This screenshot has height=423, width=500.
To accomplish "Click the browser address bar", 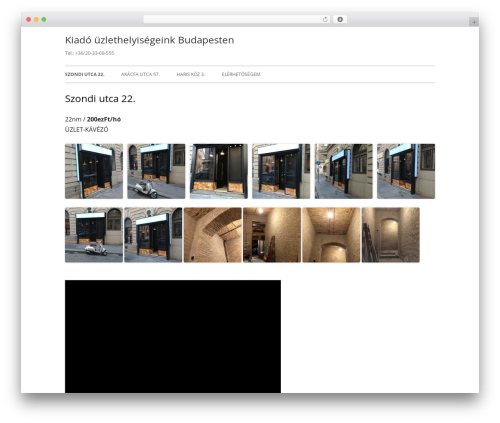I will [236, 20].
